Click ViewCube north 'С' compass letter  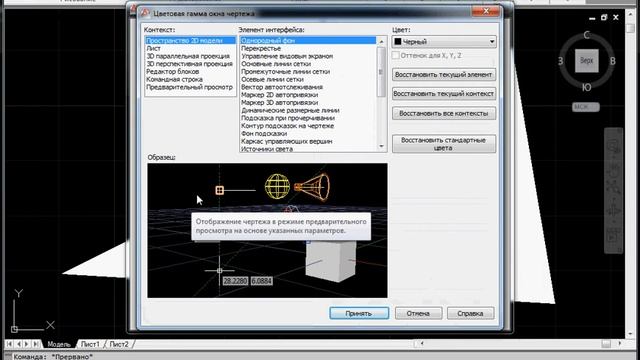coord(587,35)
